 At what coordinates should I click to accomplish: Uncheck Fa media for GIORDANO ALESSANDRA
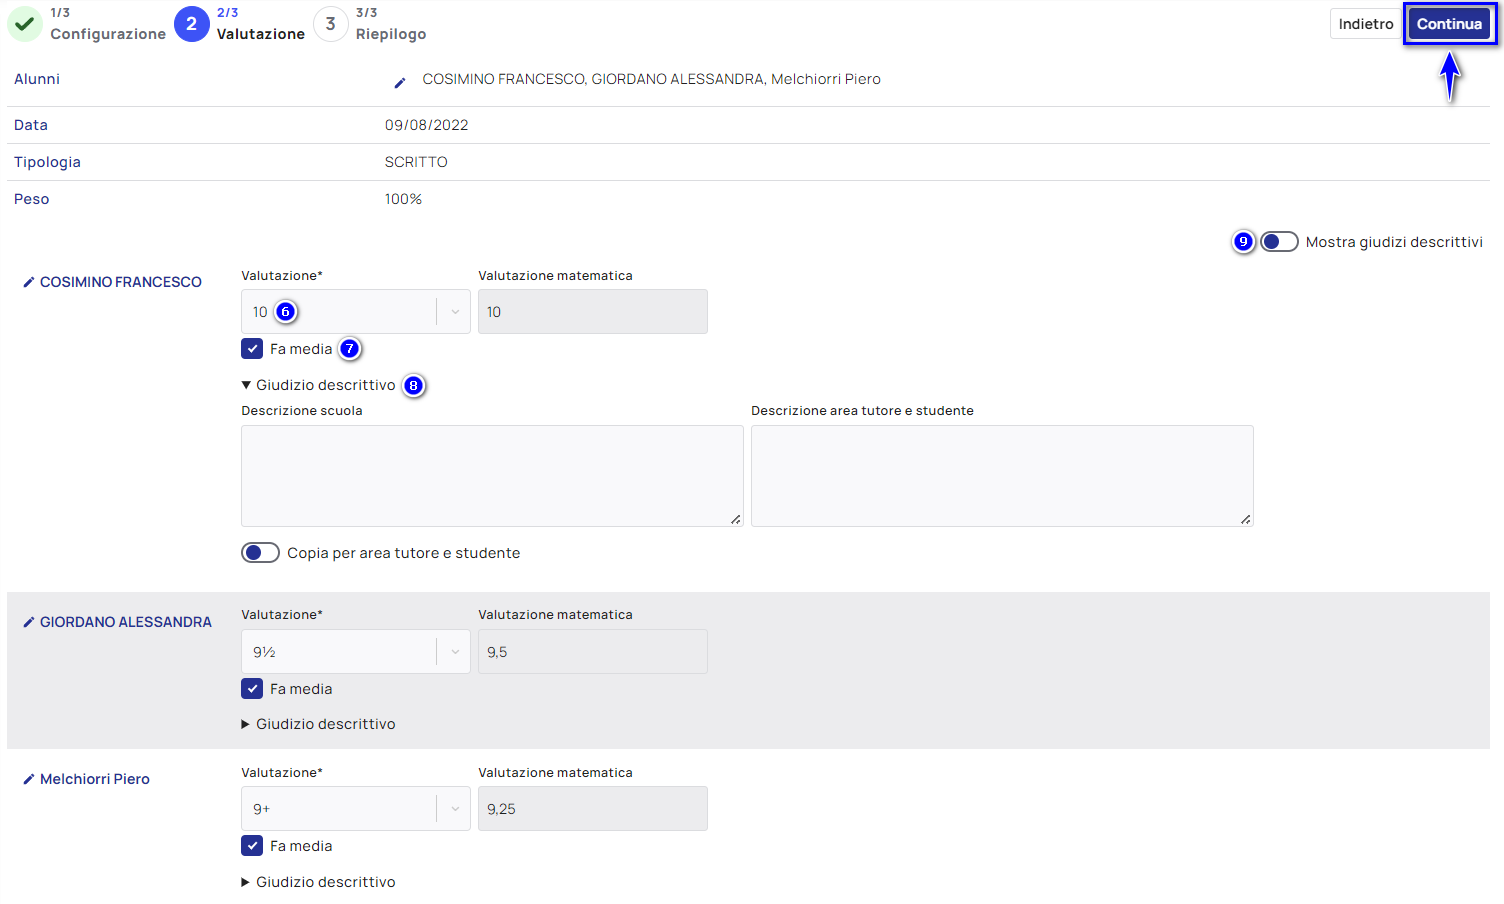252,689
